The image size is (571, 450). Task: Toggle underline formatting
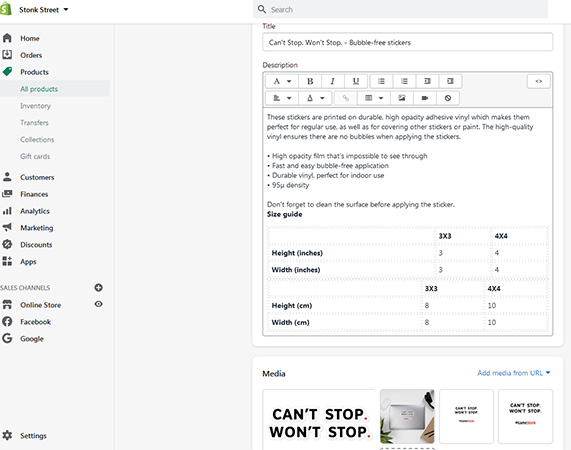tap(356, 81)
